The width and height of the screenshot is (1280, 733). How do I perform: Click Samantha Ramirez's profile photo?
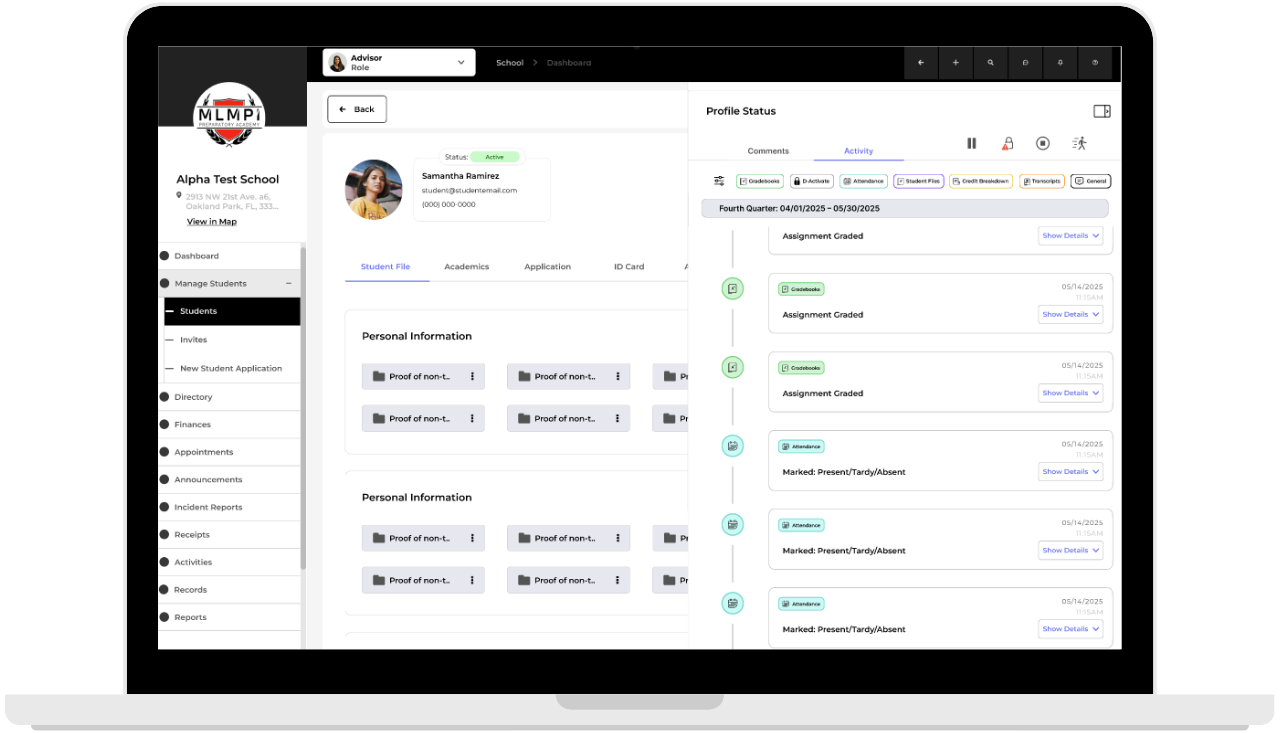373,189
